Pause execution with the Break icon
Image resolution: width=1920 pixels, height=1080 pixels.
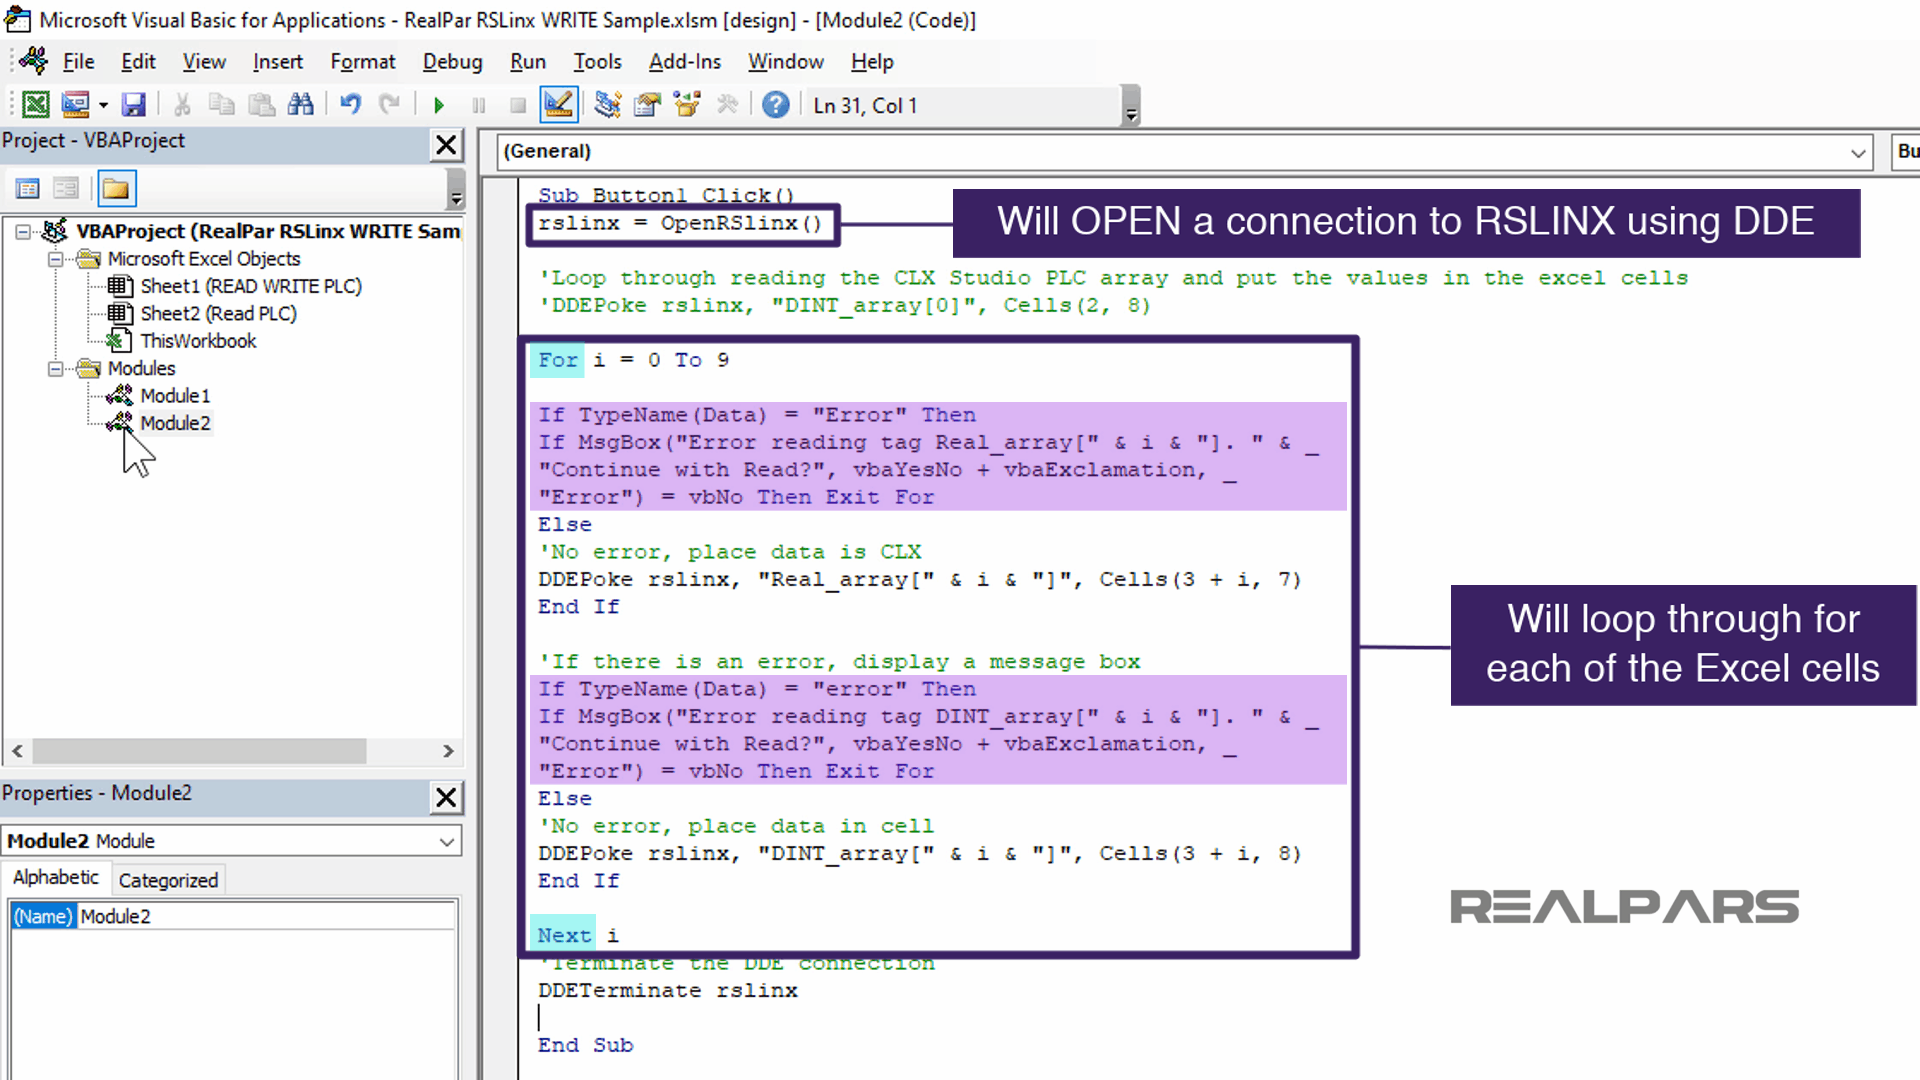tap(478, 104)
